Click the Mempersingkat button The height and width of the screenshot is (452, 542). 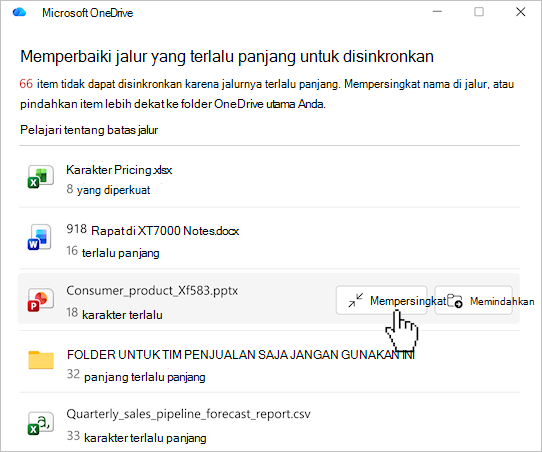click(x=382, y=300)
